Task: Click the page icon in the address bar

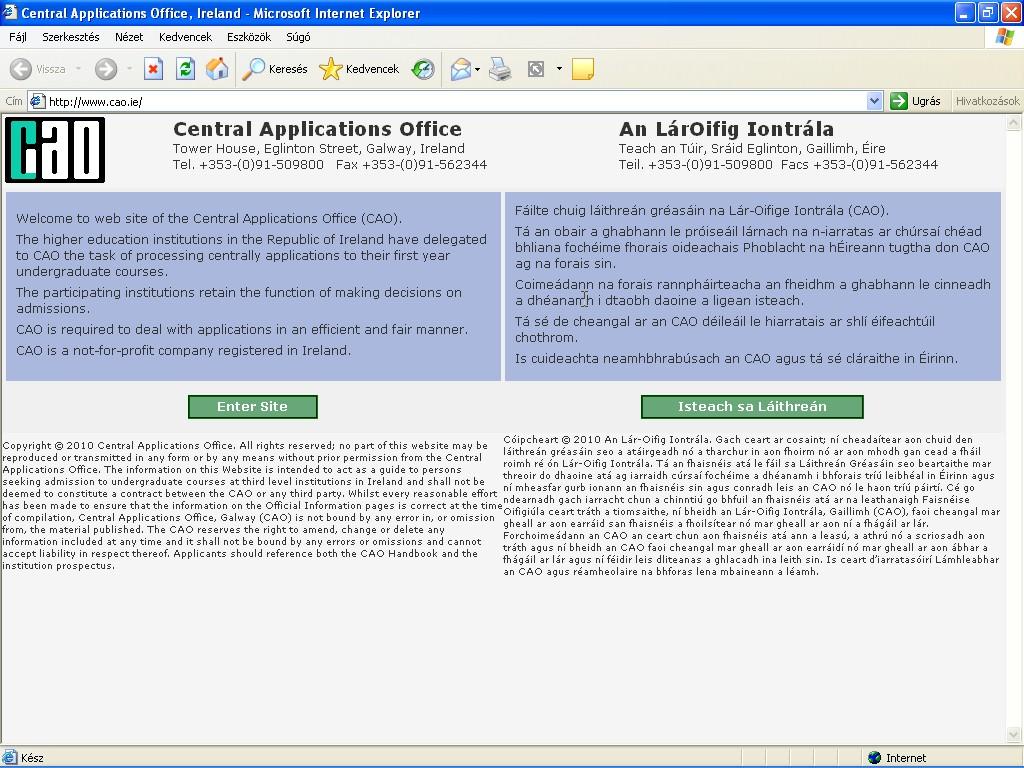Action: coord(37,101)
